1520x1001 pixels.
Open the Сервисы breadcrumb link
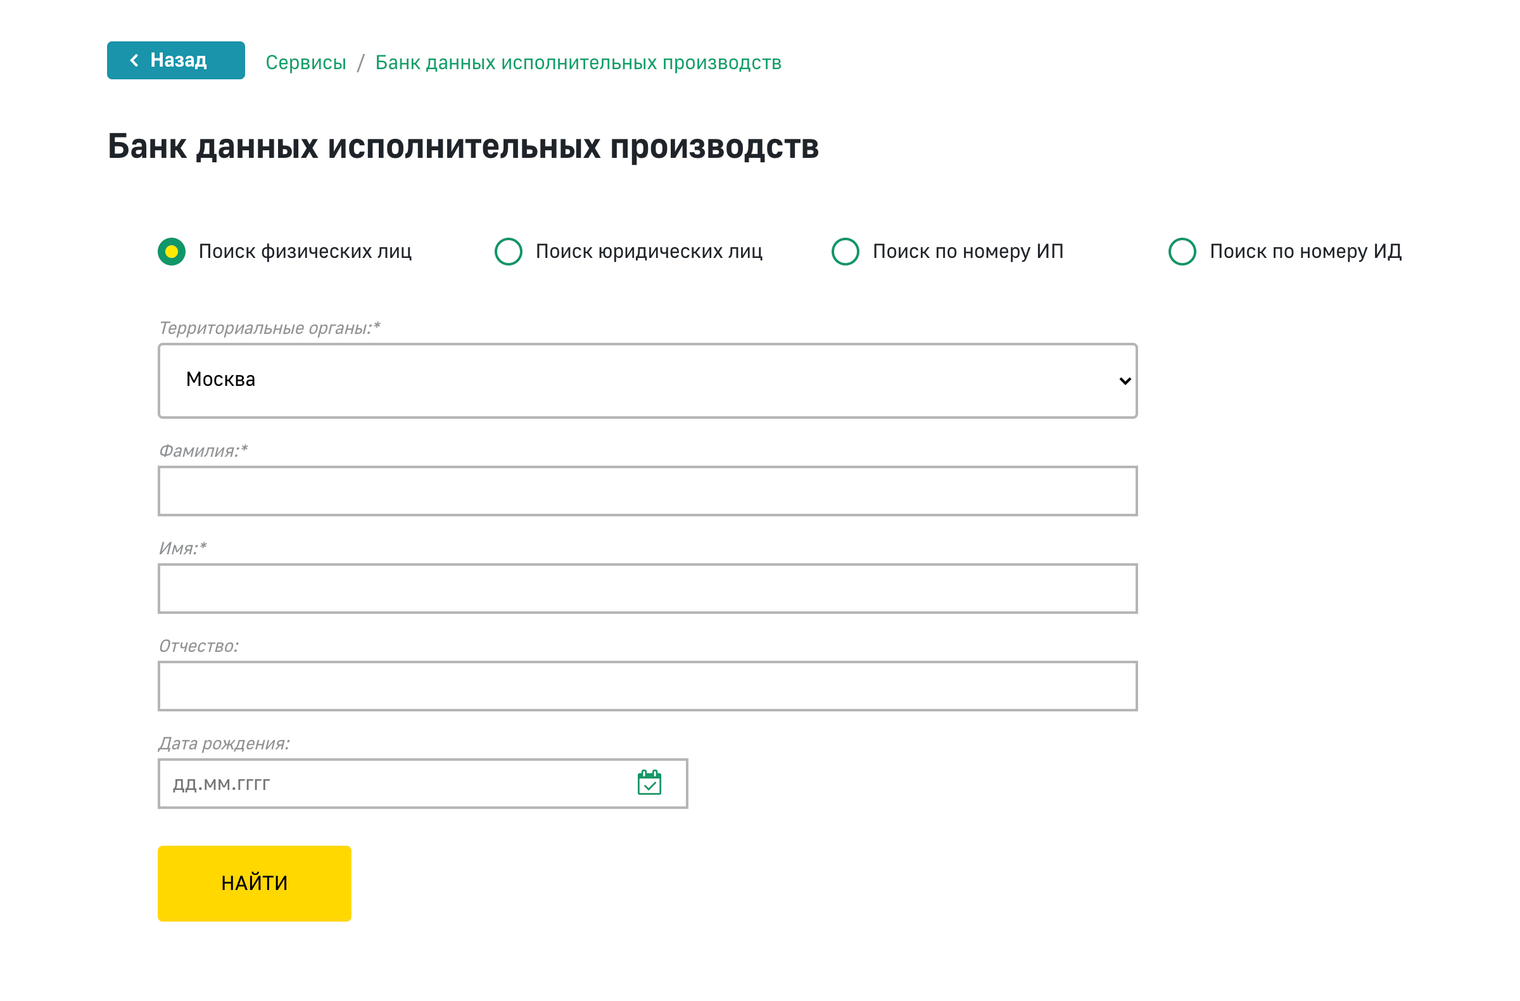click(x=306, y=62)
